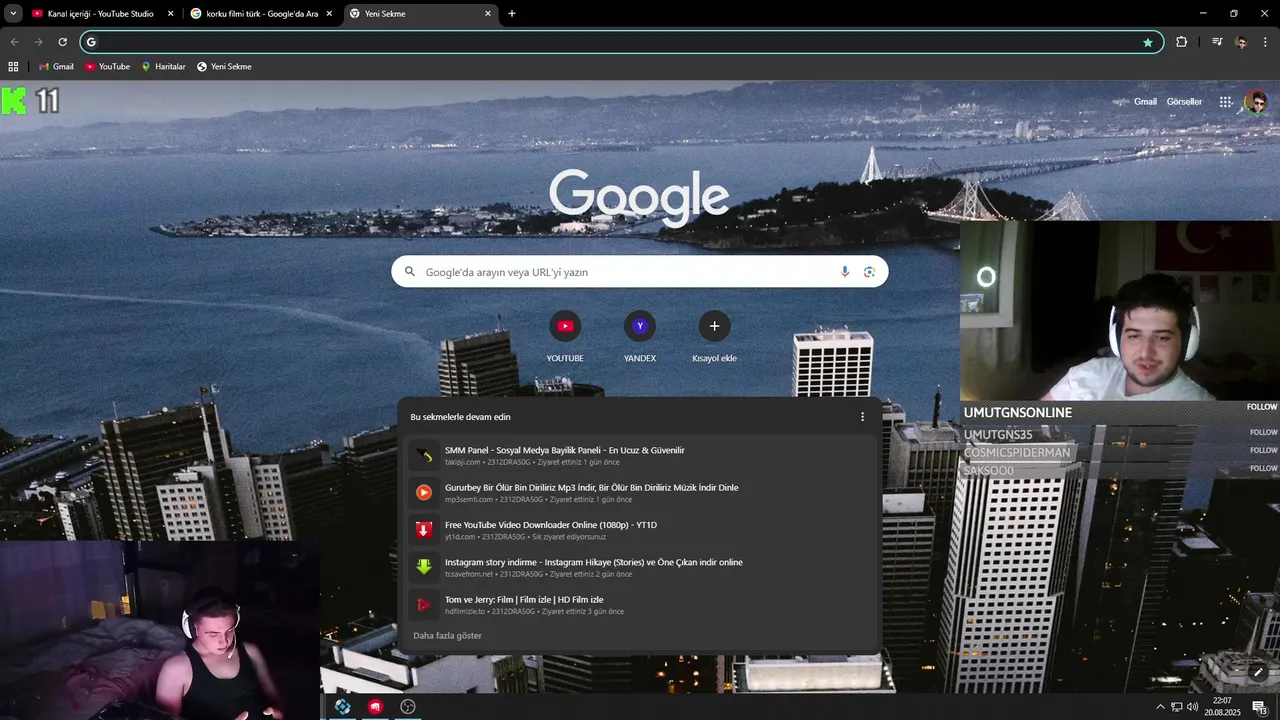The height and width of the screenshot is (720, 1280).
Task: Open Windows notification center icon
Action: [x=1259, y=707]
